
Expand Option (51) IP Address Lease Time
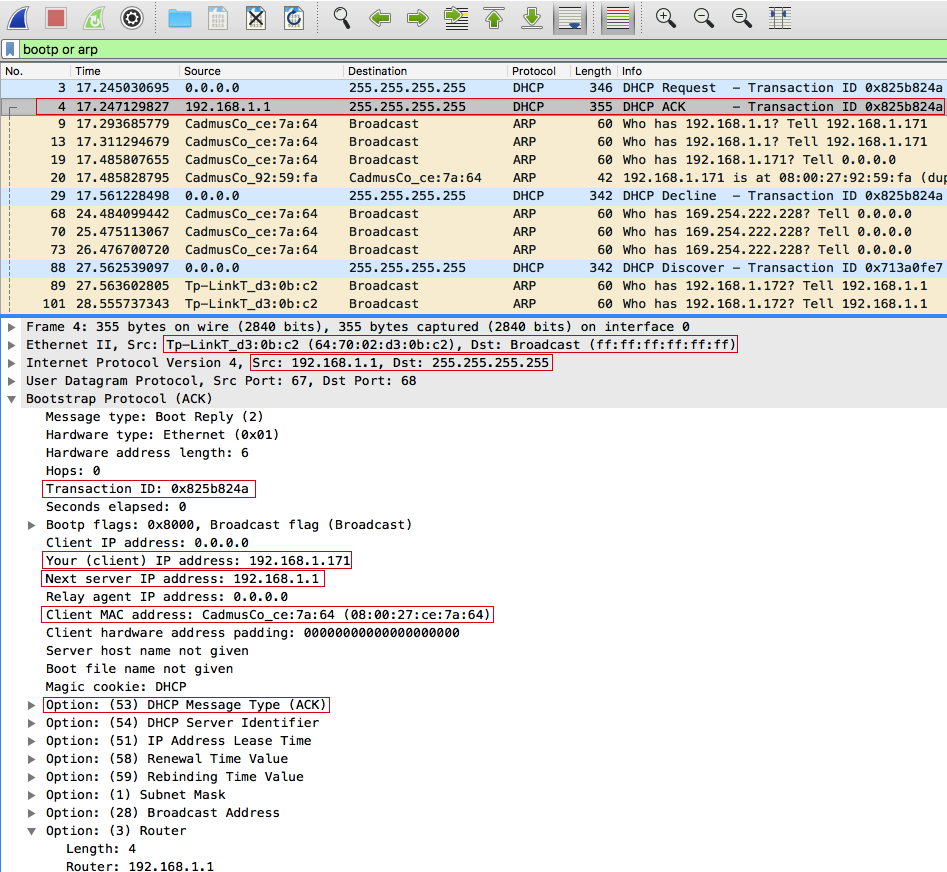(31, 742)
